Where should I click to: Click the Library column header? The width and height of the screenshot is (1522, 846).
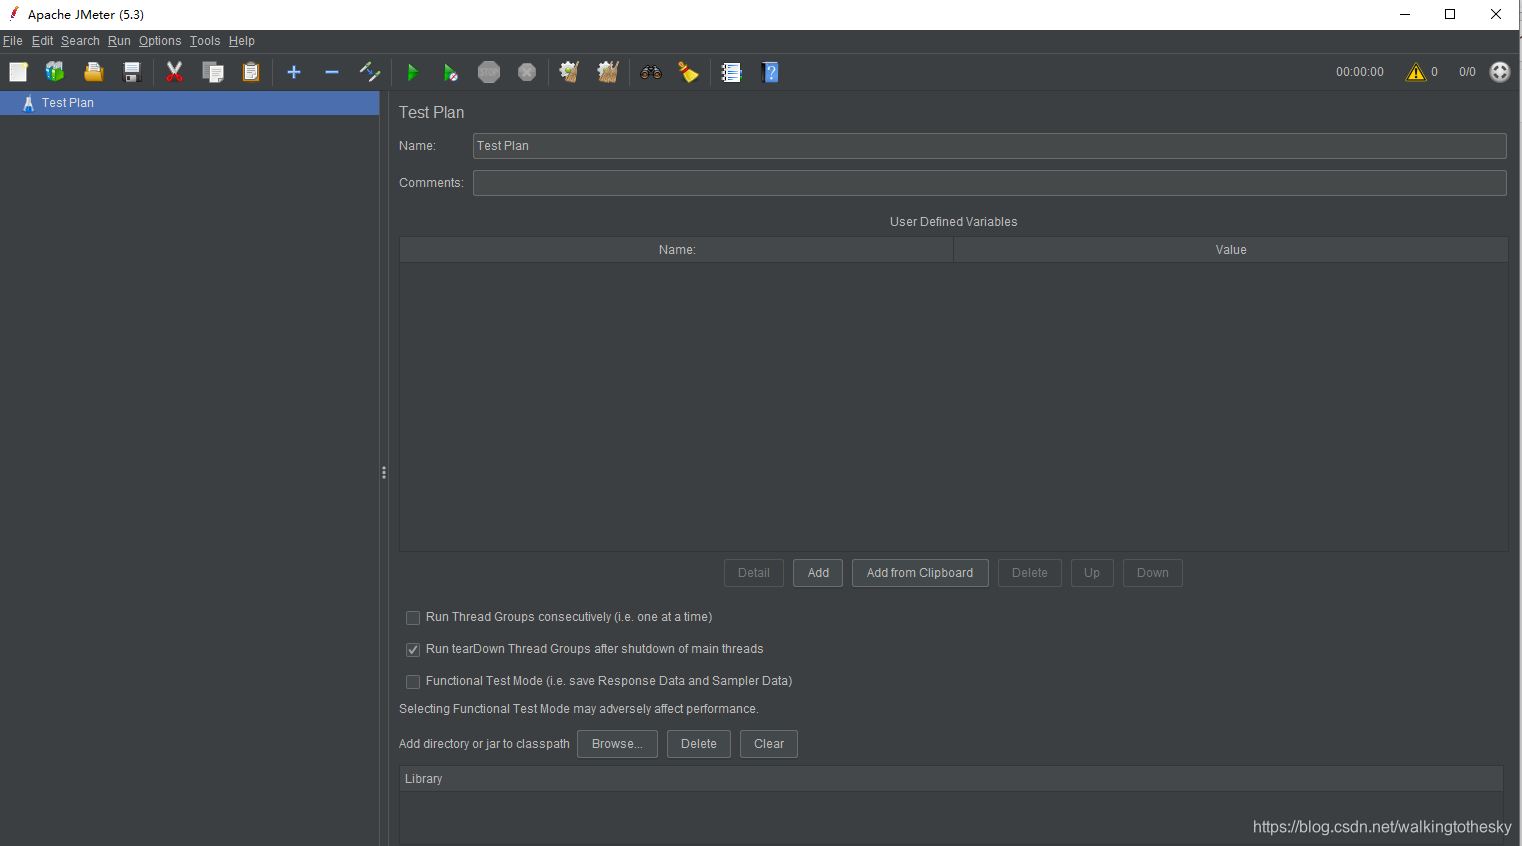click(951, 779)
